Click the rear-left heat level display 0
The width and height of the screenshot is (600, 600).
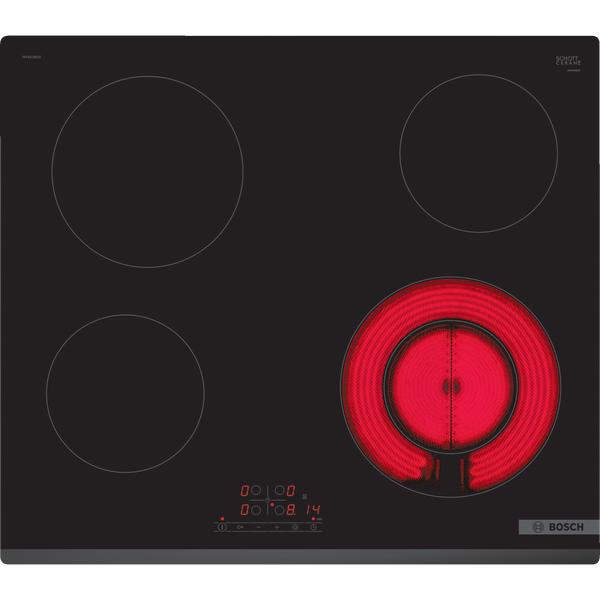click(x=244, y=491)
